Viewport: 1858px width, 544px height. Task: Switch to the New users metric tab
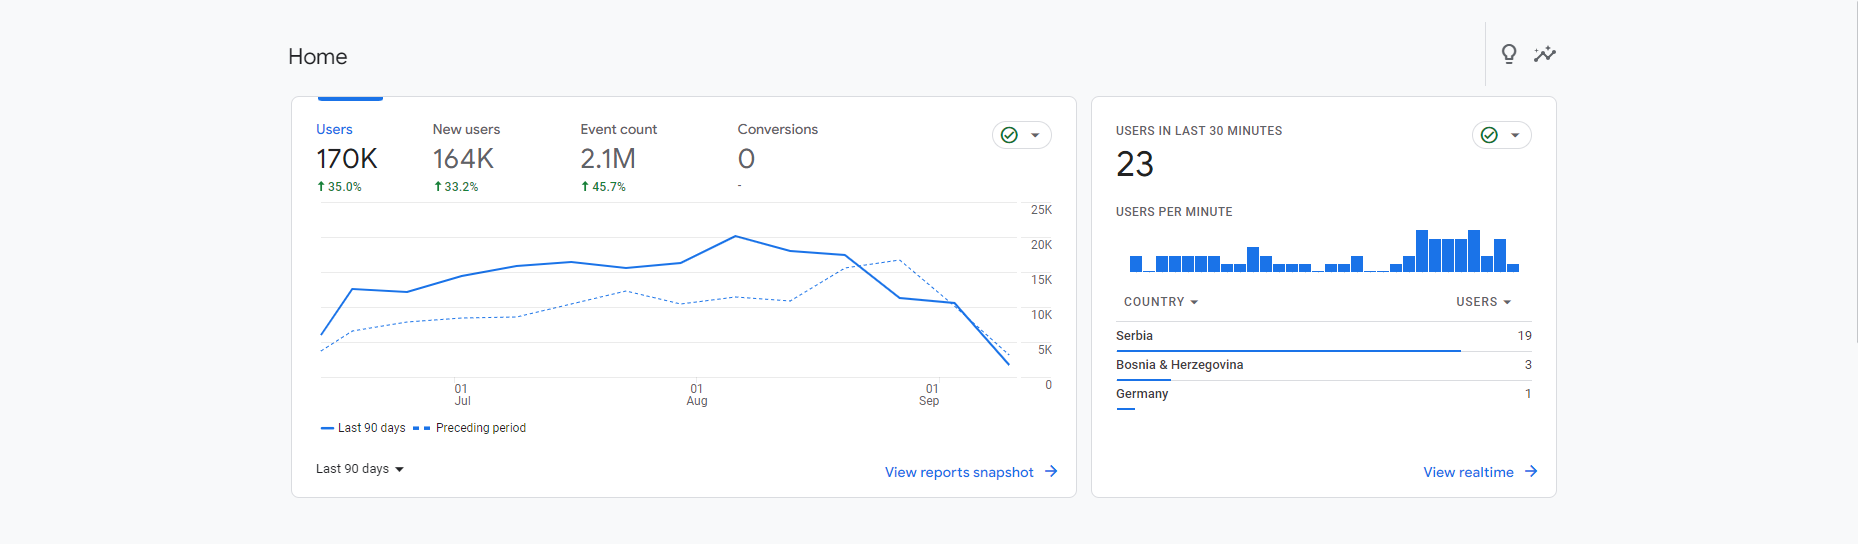pyautogui.click(x=465, y=157)
